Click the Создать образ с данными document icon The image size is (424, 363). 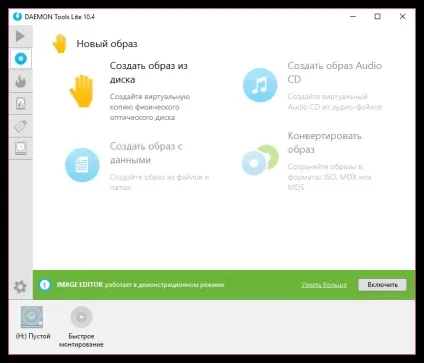coord(82,165)
